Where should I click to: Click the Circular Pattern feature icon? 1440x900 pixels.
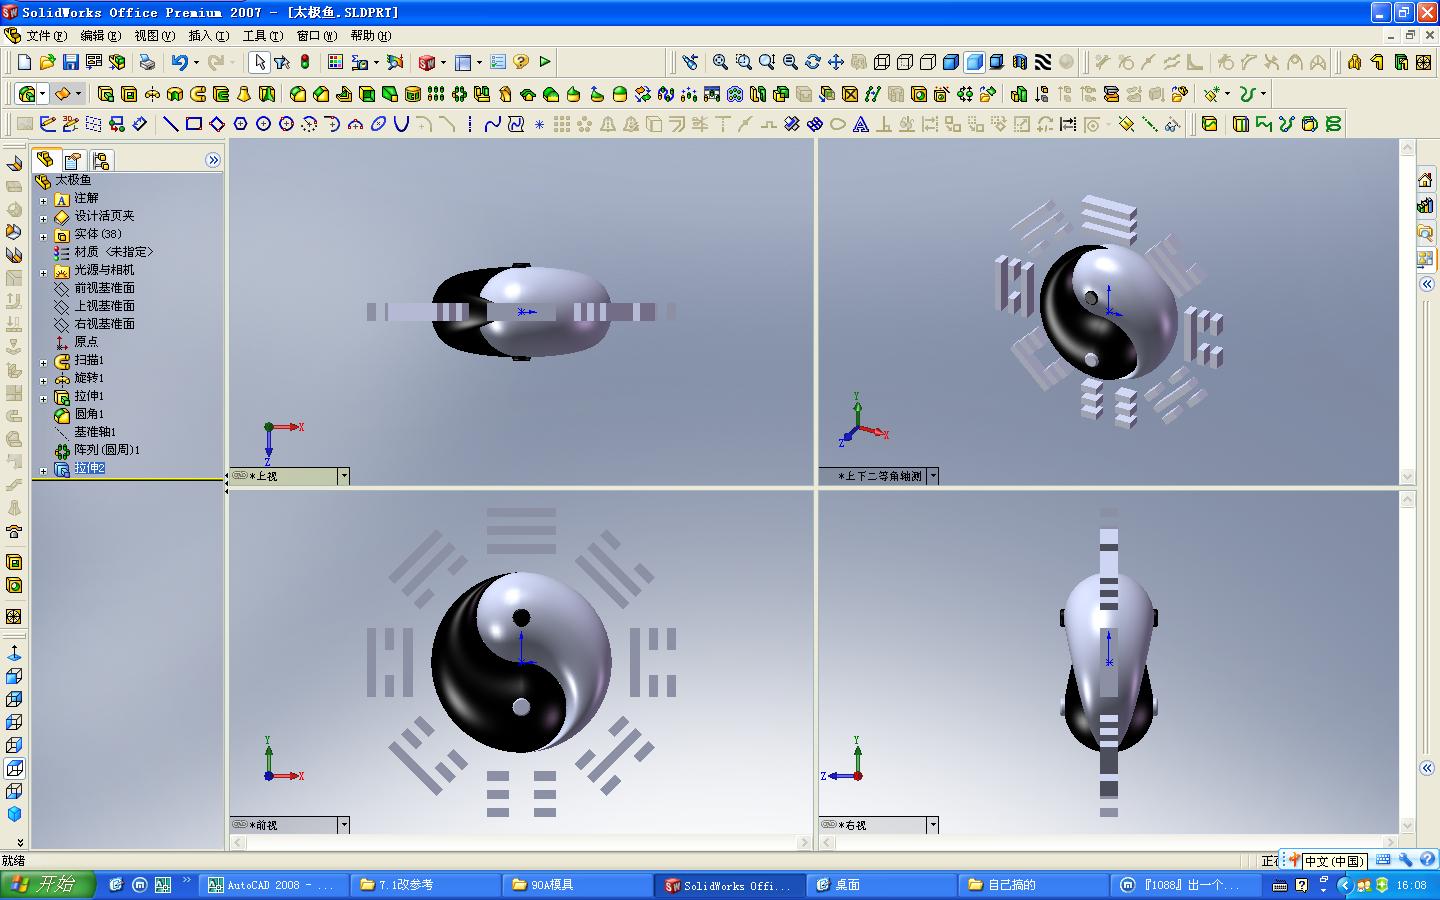pos(458,94)
